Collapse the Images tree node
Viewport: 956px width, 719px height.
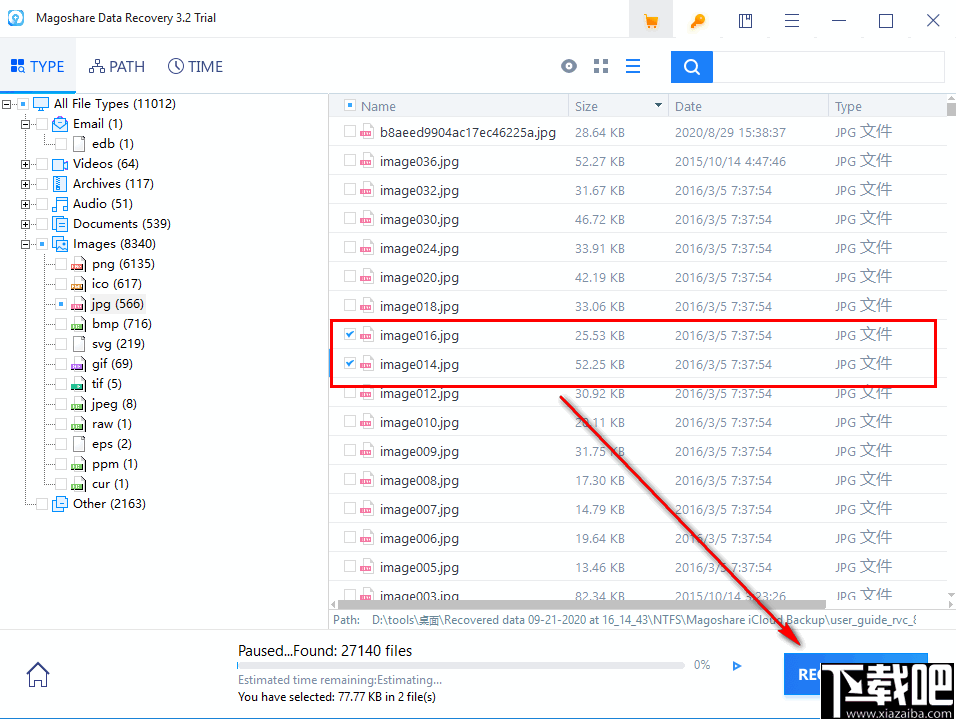coord(26,245)
